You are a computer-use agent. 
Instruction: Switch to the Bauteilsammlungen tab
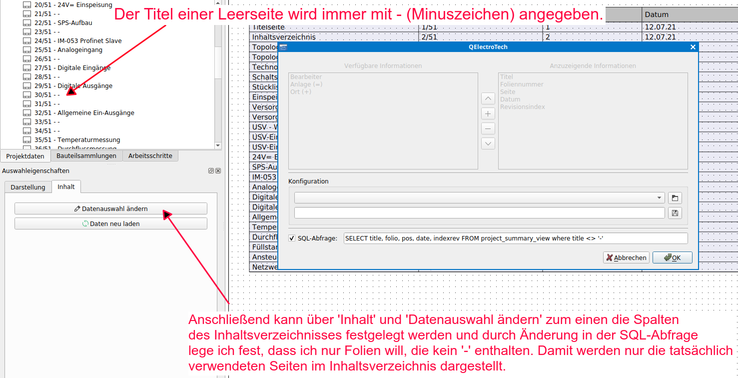click(x=86, y=156)
